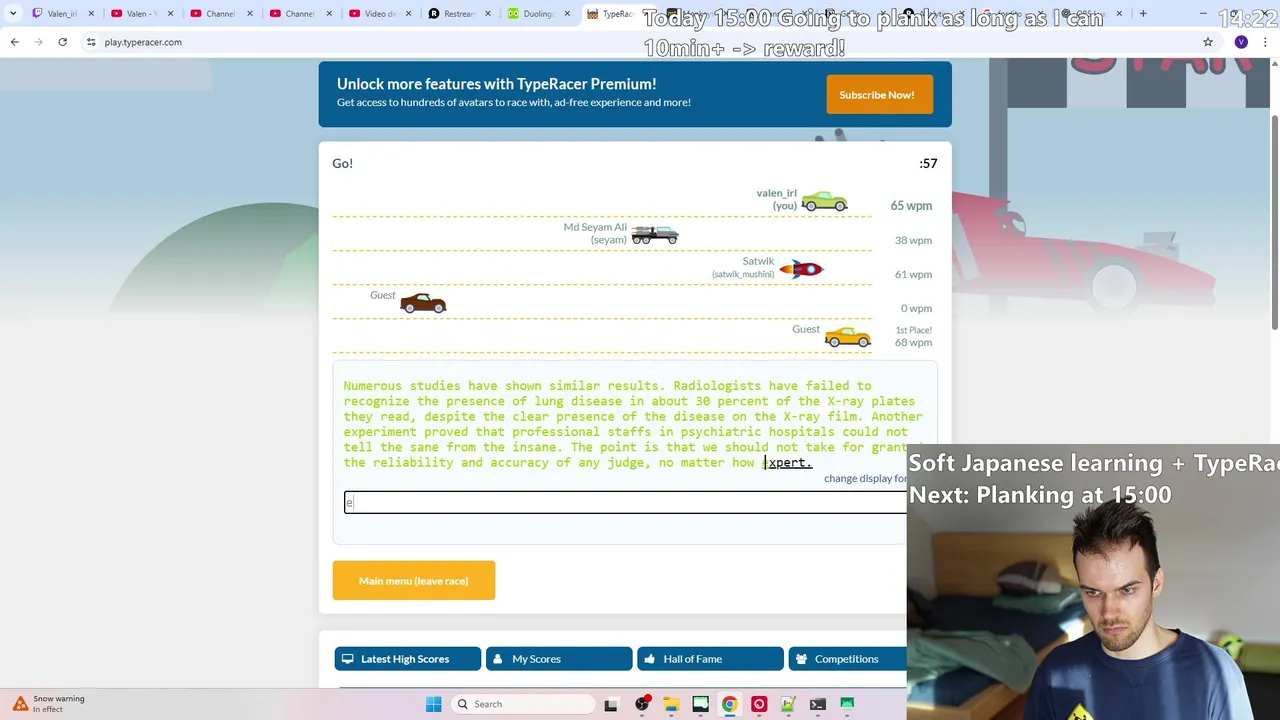
Task: Open the red circular app in taskbar
Action: (759, 704)
